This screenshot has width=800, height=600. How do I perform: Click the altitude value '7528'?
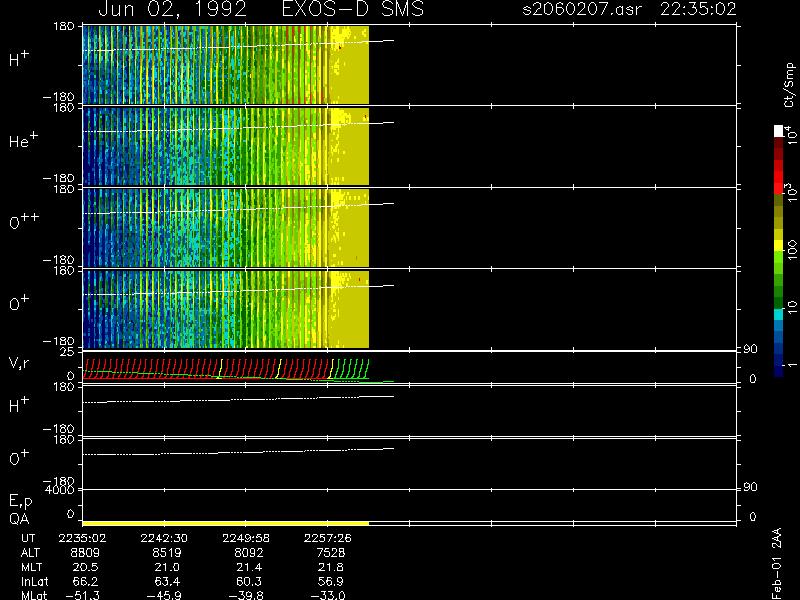(330, 553)
